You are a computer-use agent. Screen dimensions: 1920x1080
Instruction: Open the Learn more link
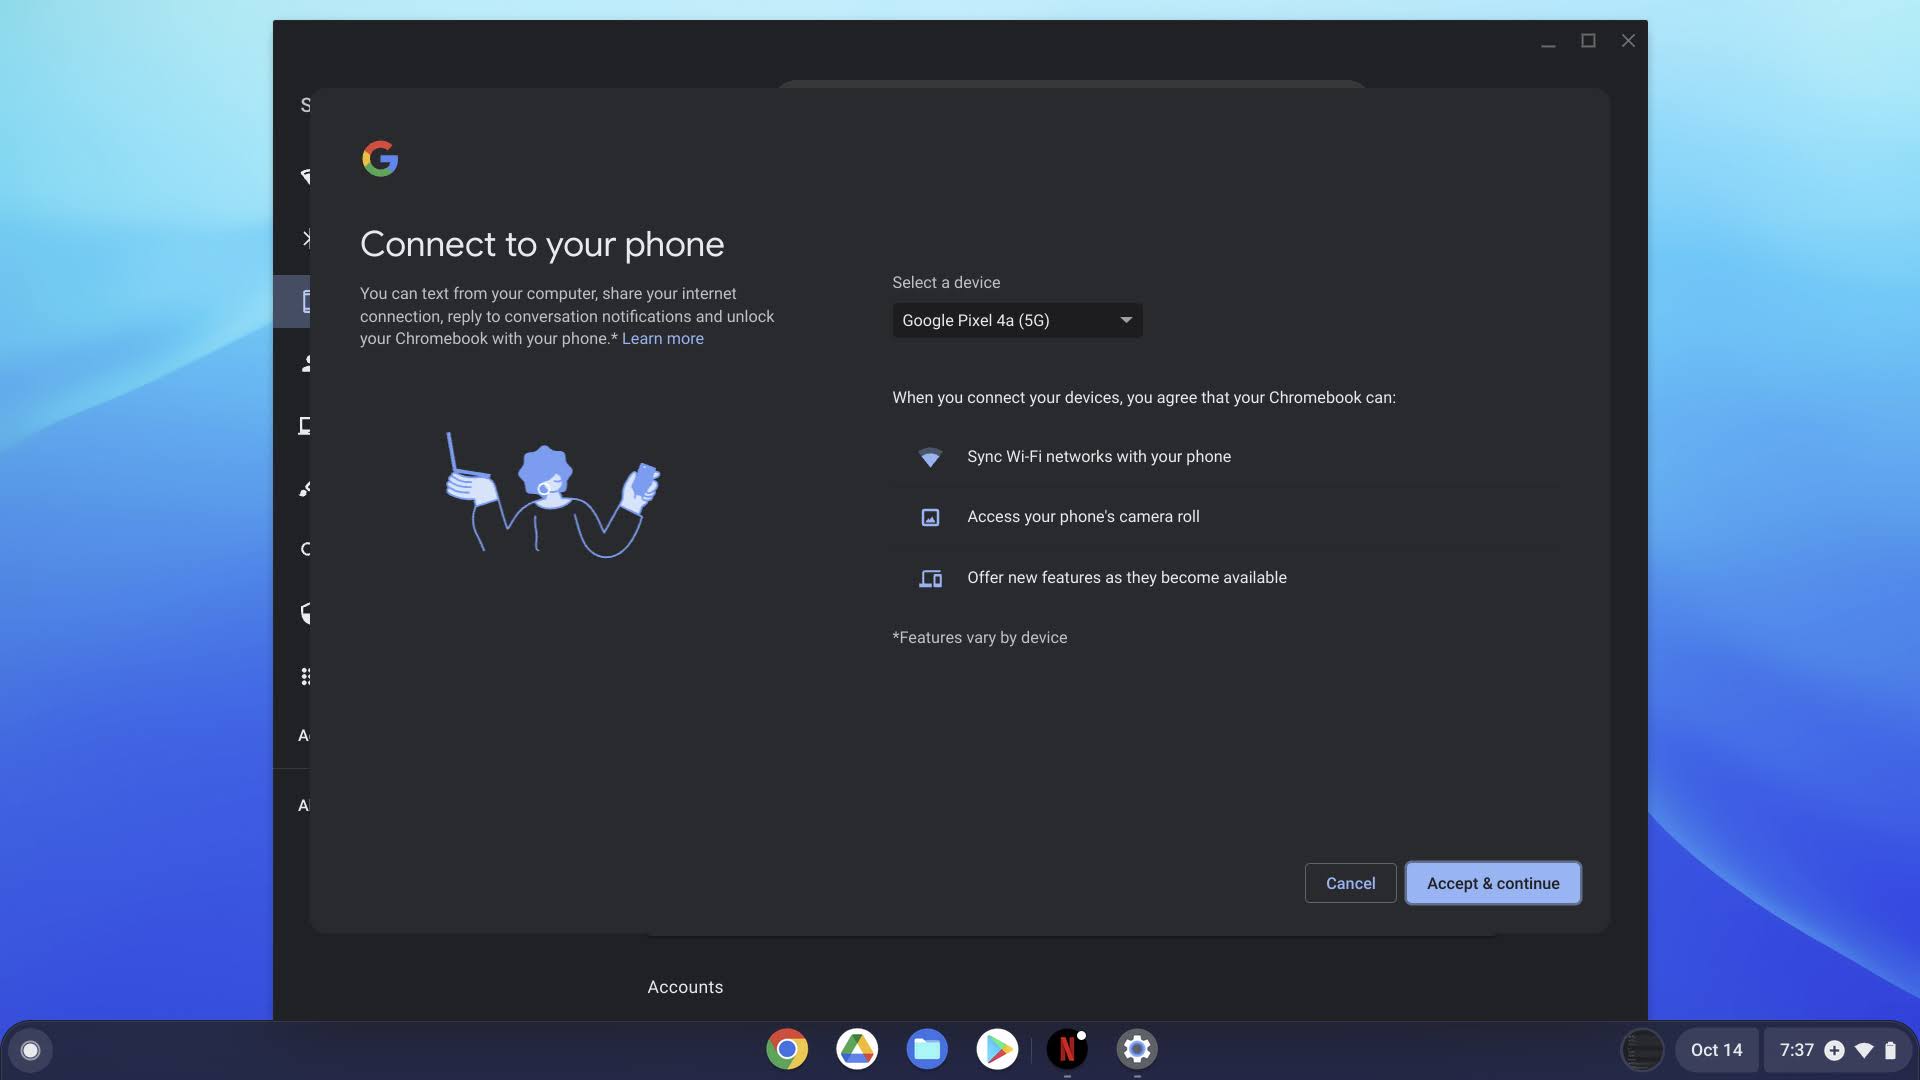(x=662, y=339)
